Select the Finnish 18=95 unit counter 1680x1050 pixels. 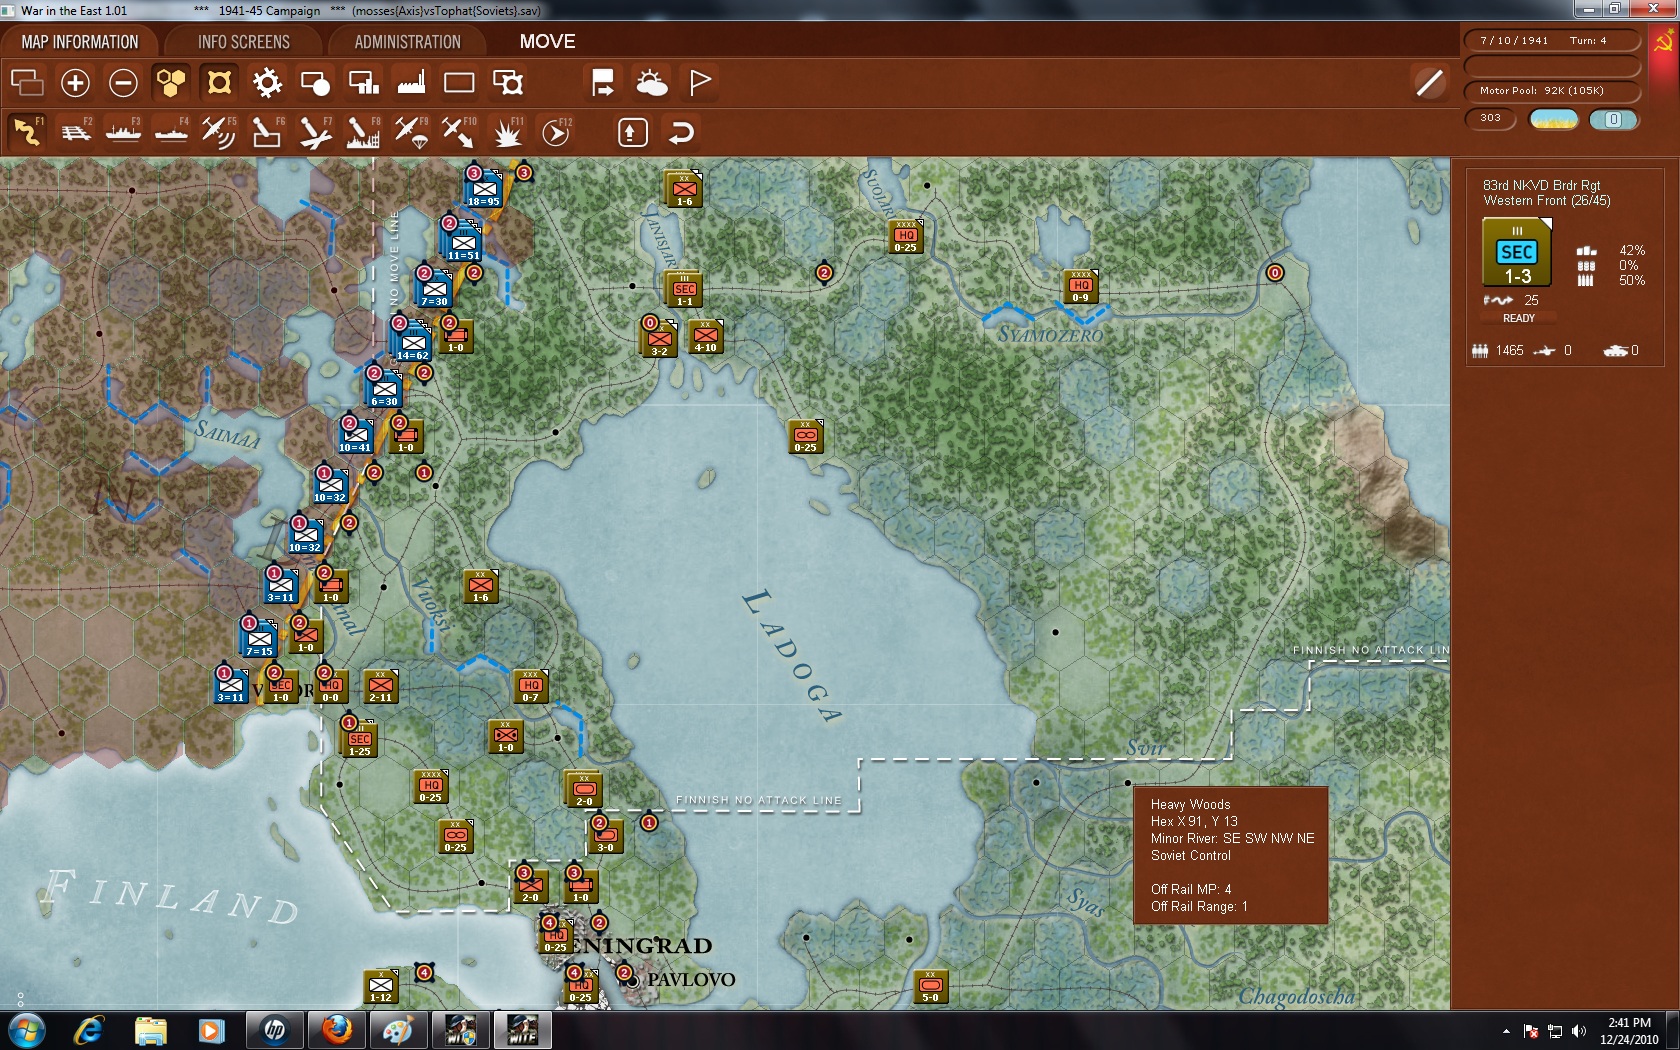[483, 189]
